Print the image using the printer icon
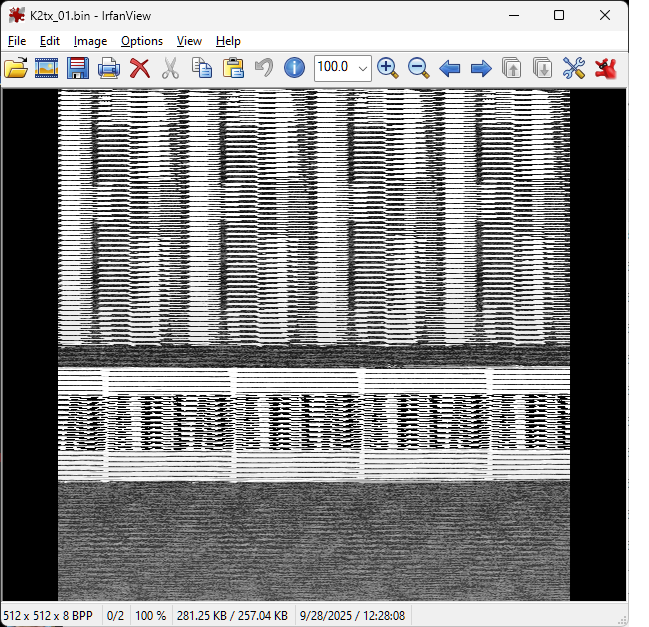The height and width of the screenshot is (627, 649). point(109,68)
